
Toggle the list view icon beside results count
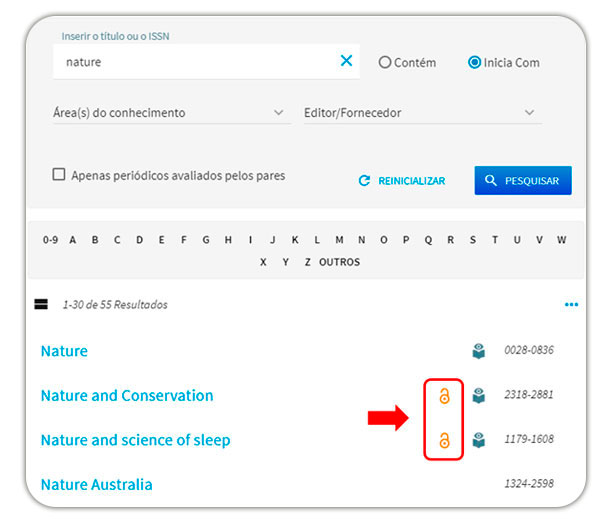tap(41, 305)
